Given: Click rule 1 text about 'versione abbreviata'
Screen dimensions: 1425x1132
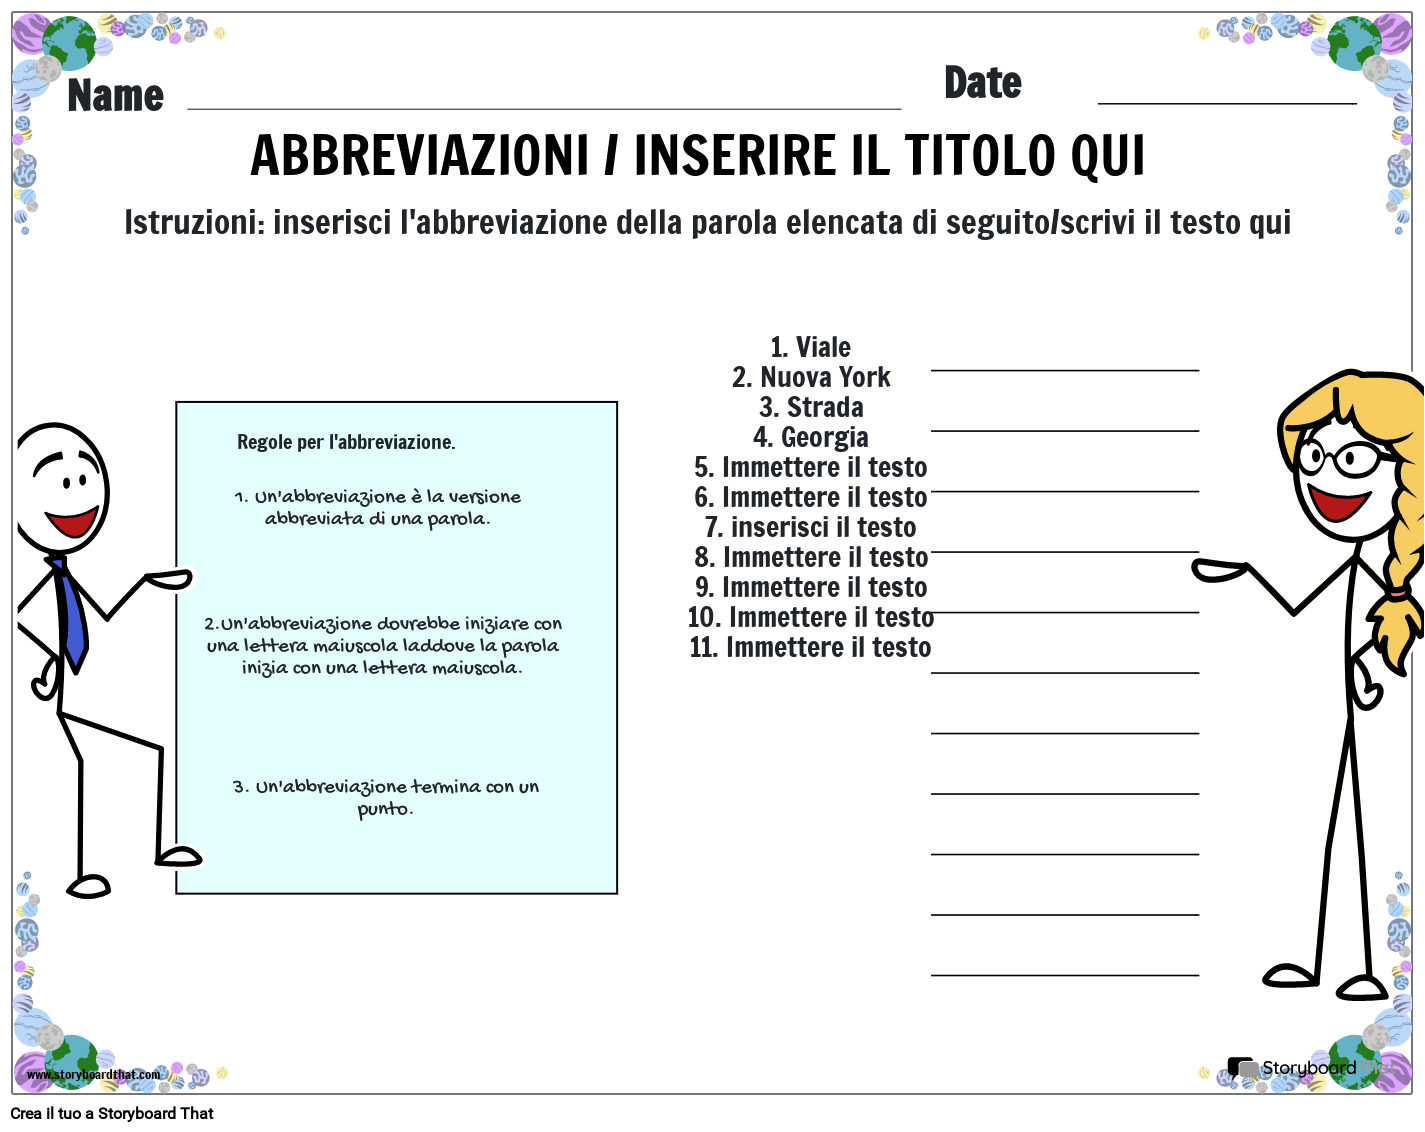Looking at the screenshot, I should (x=378, y=507).
